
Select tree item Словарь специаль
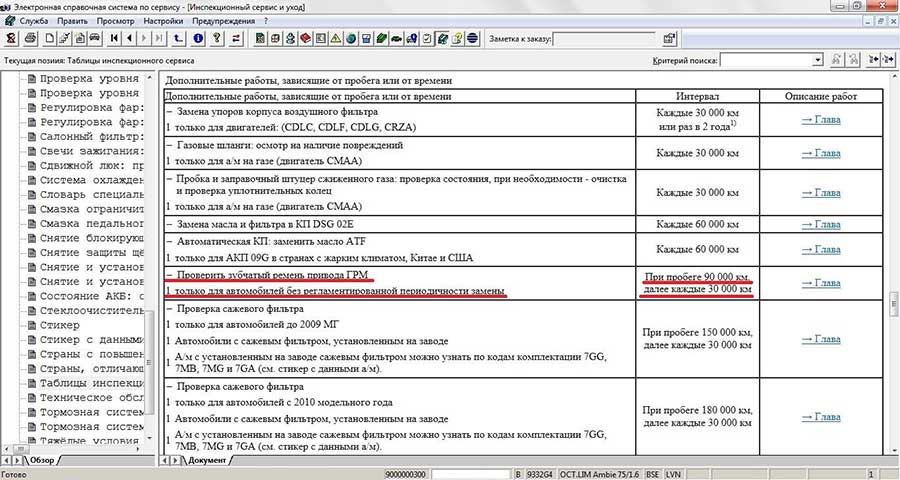pos(92,195)
